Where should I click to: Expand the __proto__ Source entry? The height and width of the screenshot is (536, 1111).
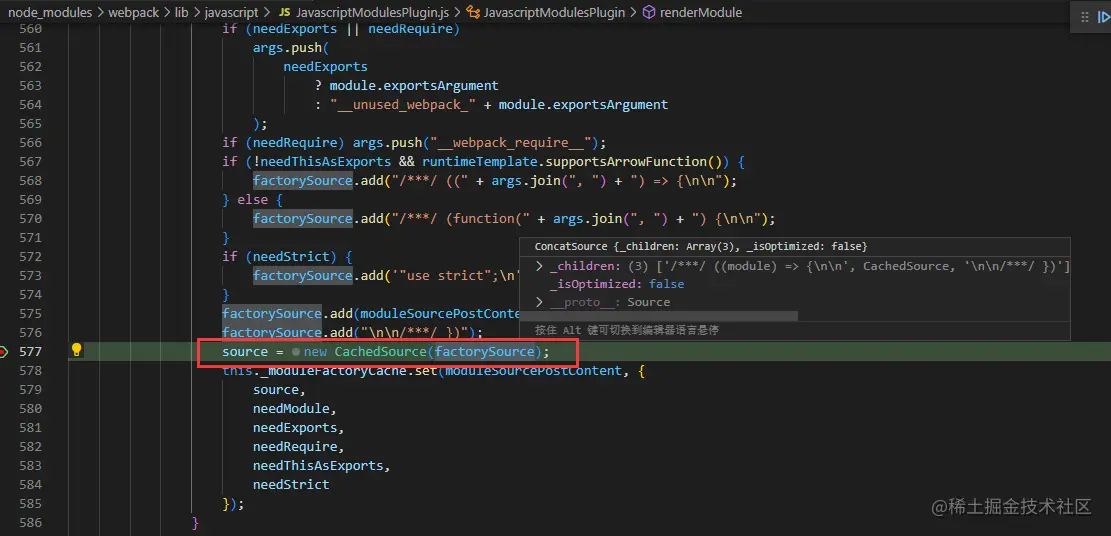pyautogui.click(x=539, y=302)
